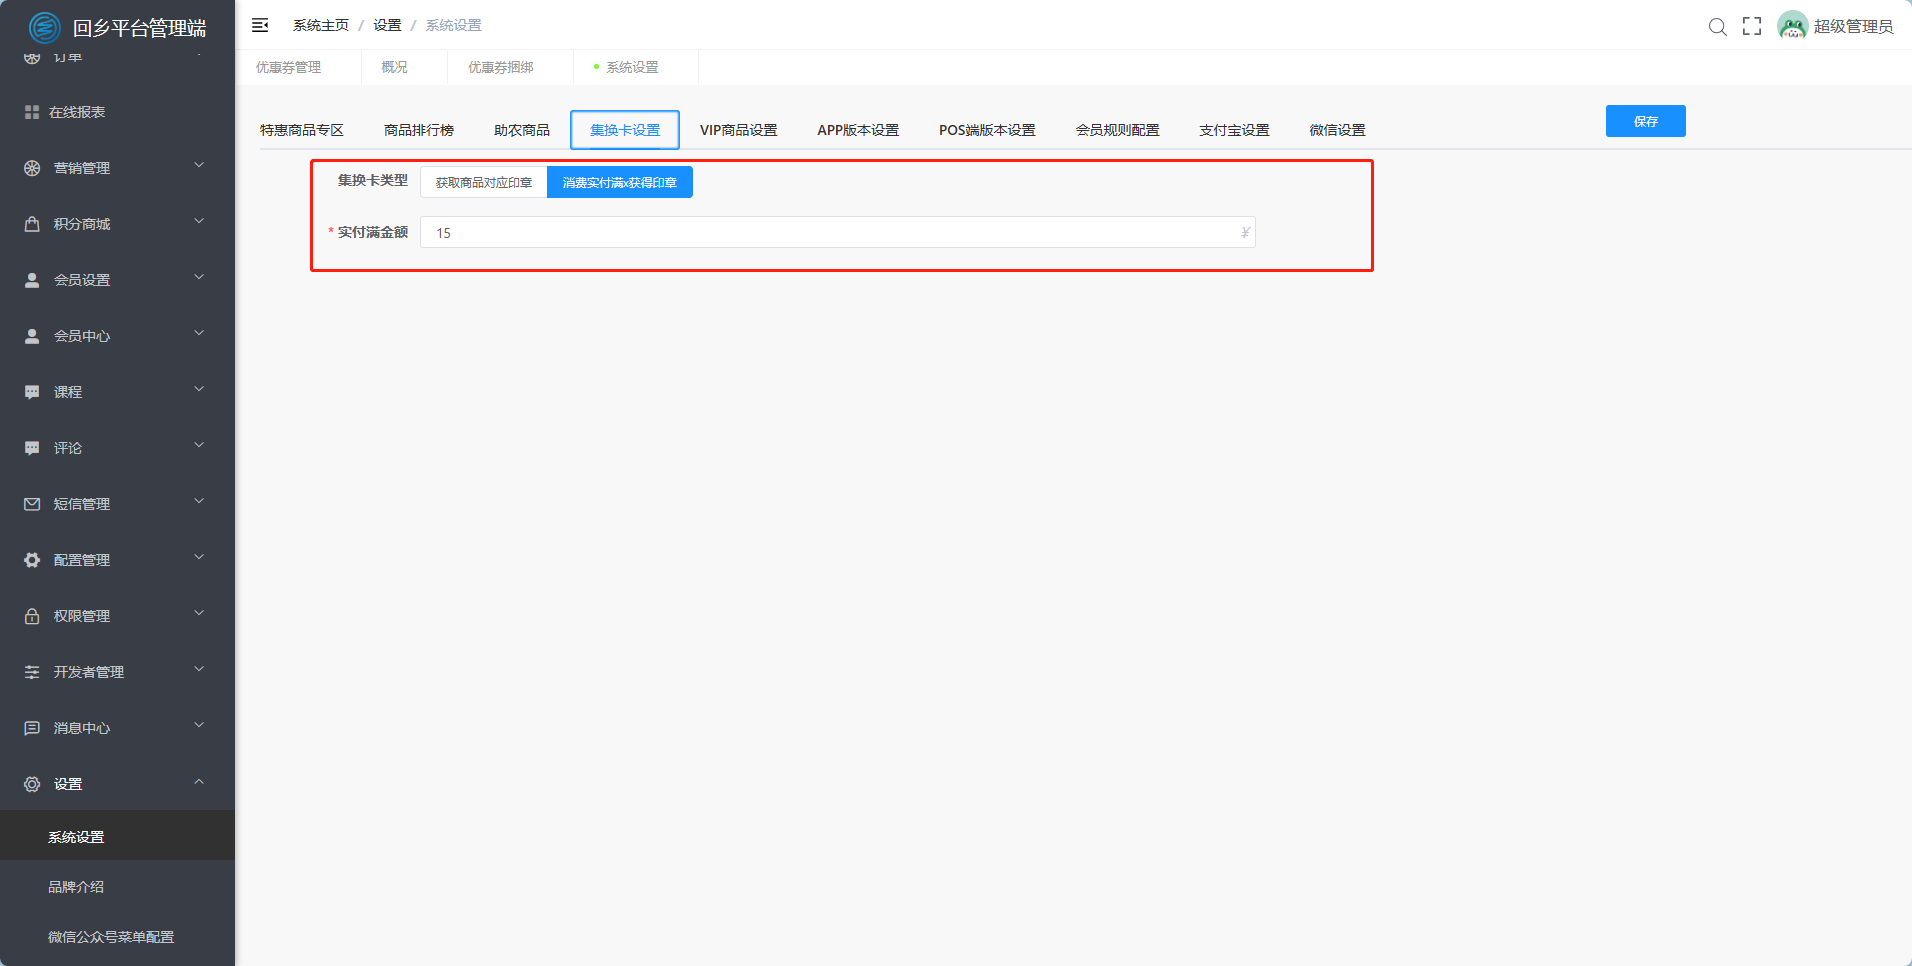Click the sidebar collapse hamburger icon
This screenshot has width=1912, height=966.
tap(260, 25)
